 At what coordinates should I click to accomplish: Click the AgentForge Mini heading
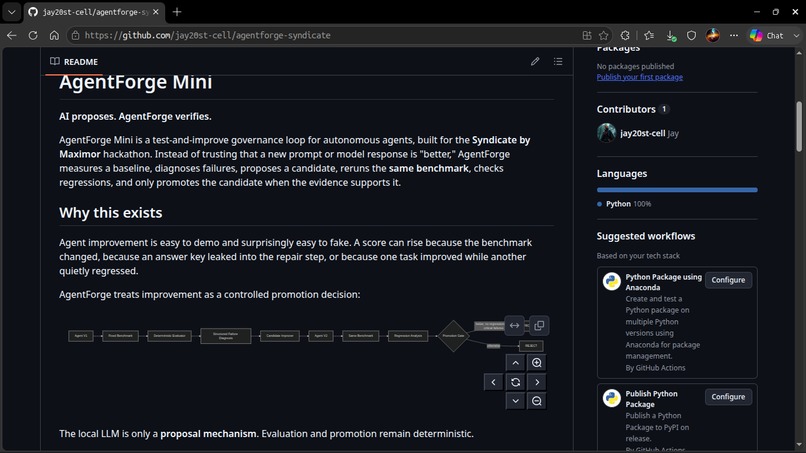coord(136,82)
